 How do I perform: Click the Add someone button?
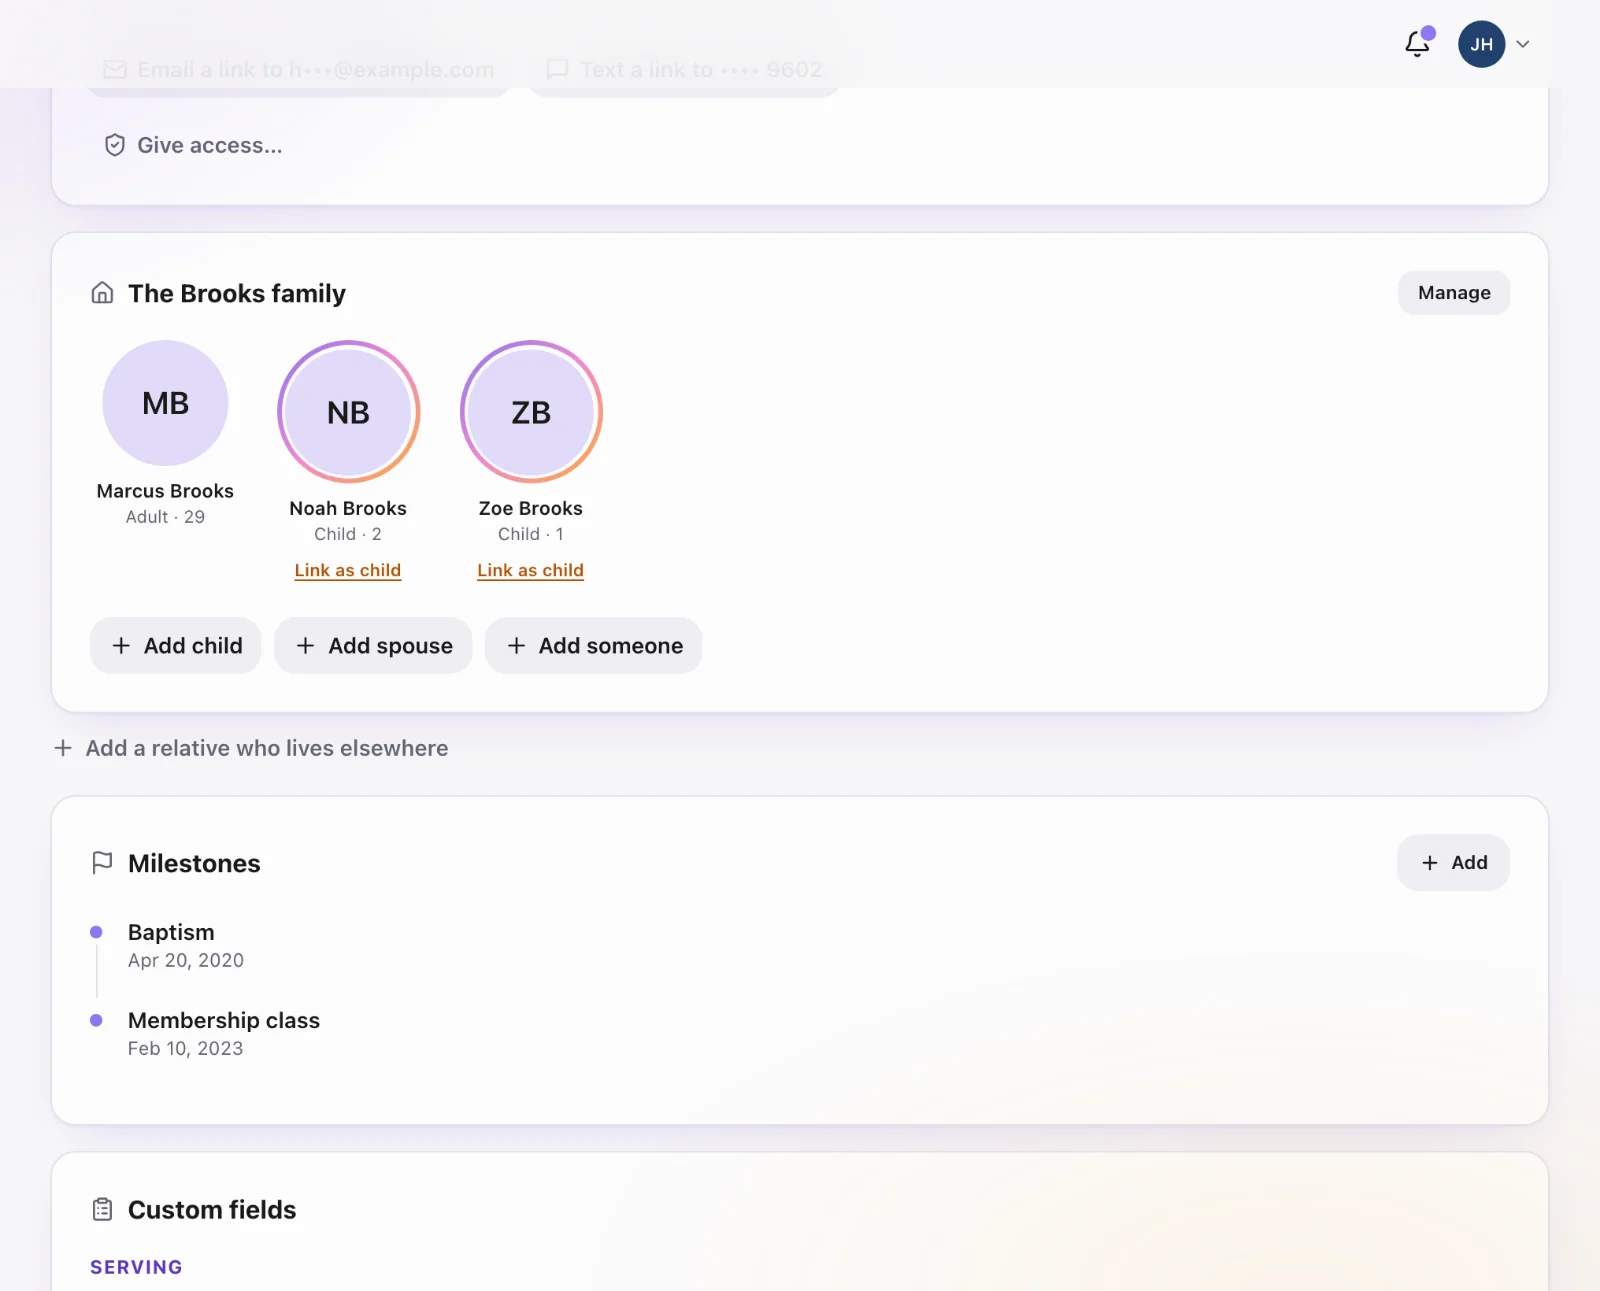[x=594, y=646]
